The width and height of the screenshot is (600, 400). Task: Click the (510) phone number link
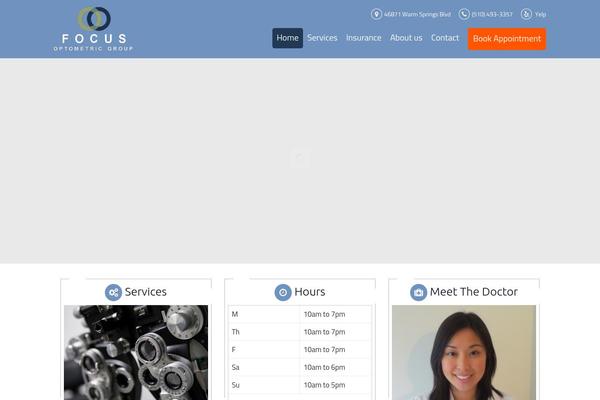point(492,15)
